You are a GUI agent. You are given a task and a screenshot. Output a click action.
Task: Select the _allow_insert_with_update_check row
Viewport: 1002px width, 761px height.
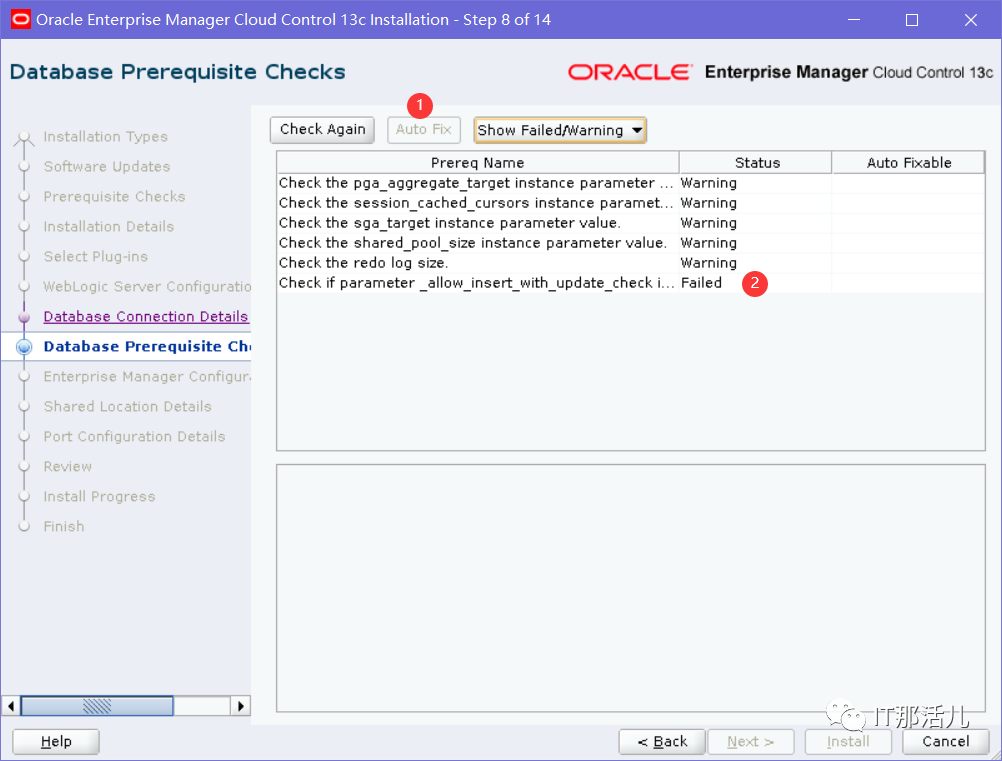coord(631,282)
